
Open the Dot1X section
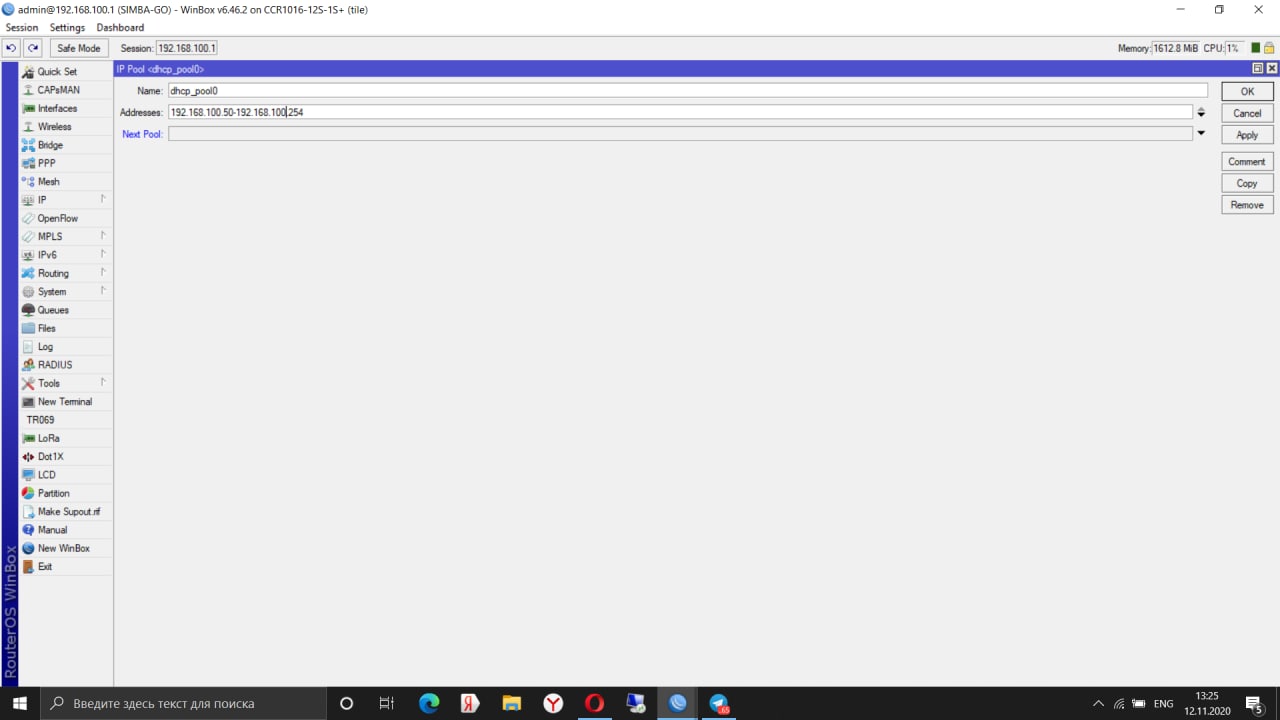click(66, 457)
